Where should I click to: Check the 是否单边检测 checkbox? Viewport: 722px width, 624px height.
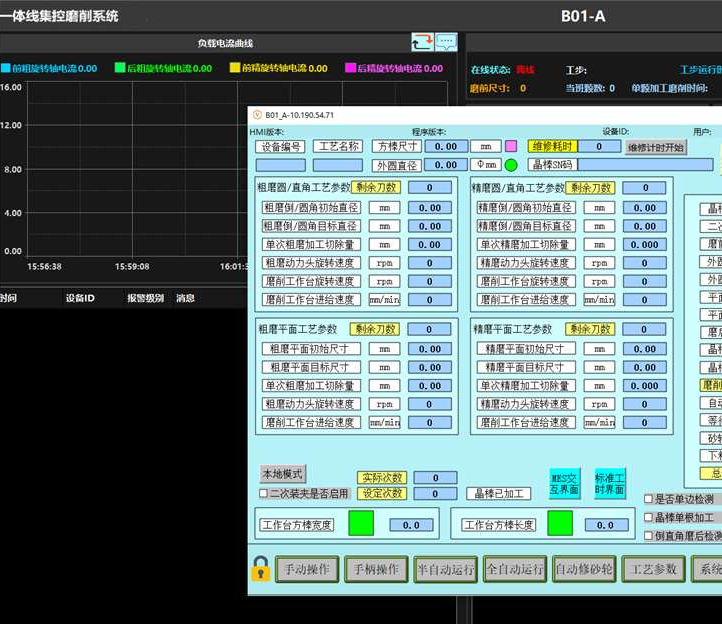648,499
